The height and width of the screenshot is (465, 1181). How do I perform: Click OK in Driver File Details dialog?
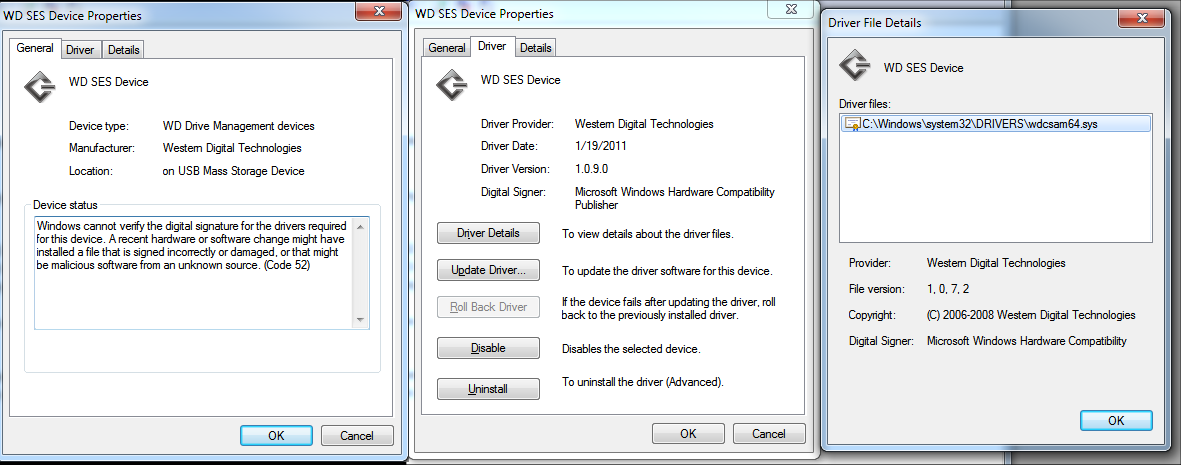[1116, 421]
